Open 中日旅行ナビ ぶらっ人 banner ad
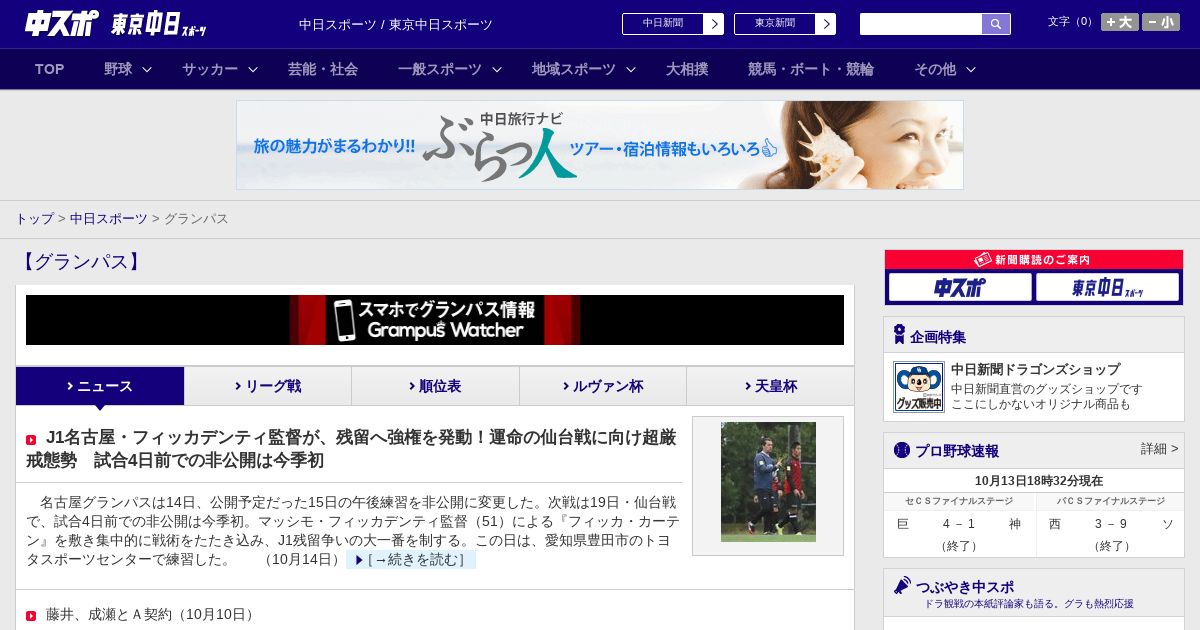 (600, 145)
